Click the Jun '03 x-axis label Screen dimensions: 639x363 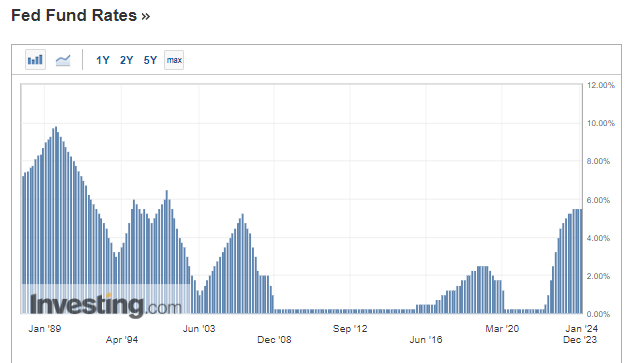coord(199,328)
